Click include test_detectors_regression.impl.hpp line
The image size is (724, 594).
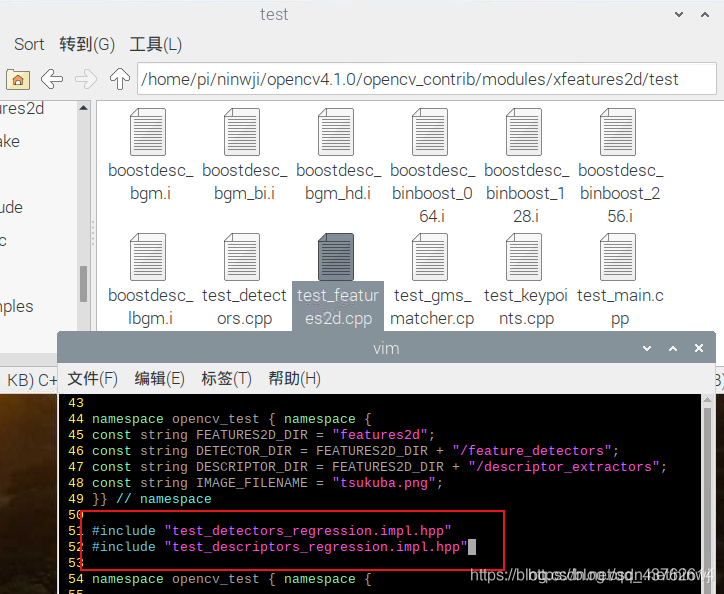pyautogui.click(x=272, y=531)
